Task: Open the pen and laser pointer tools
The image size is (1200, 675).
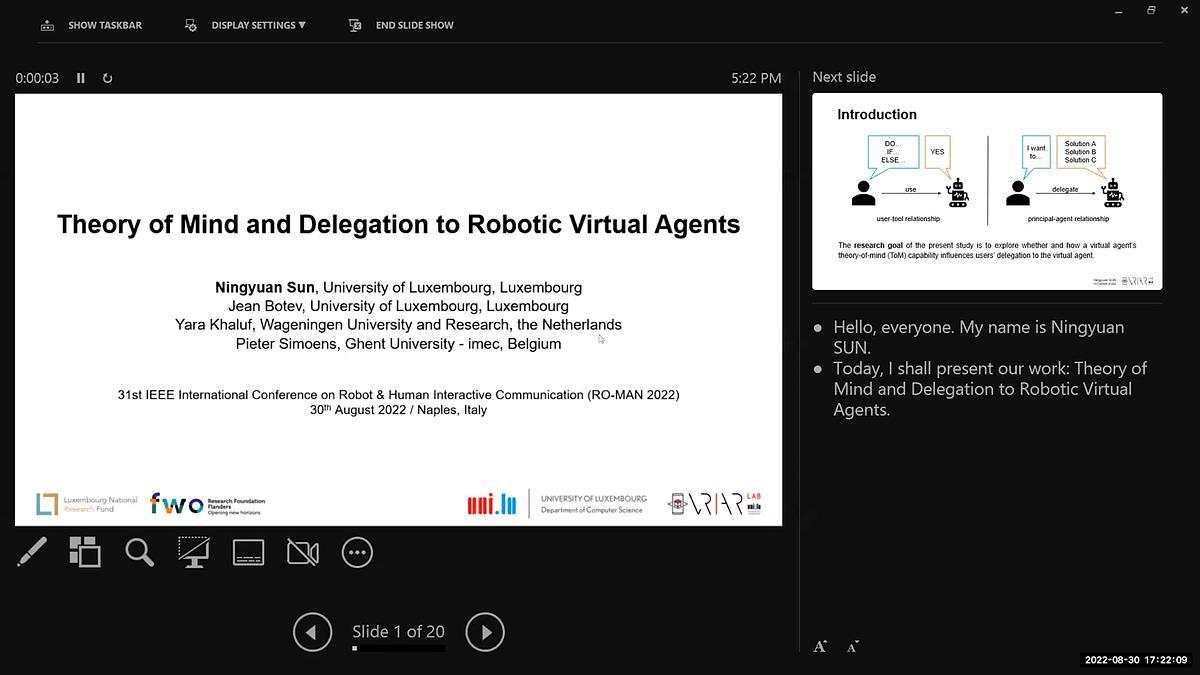Action: coord(32,552)
